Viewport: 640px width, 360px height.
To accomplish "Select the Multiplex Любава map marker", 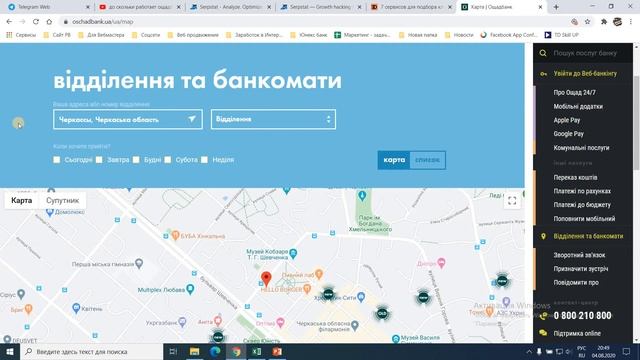I will point(190,289).
